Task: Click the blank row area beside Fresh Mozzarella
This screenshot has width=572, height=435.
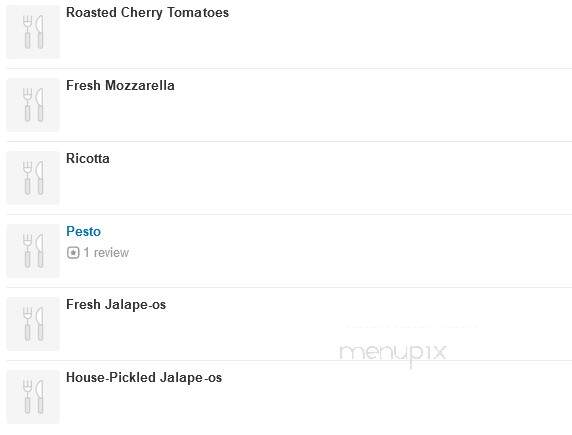Action: coord(365,105)
